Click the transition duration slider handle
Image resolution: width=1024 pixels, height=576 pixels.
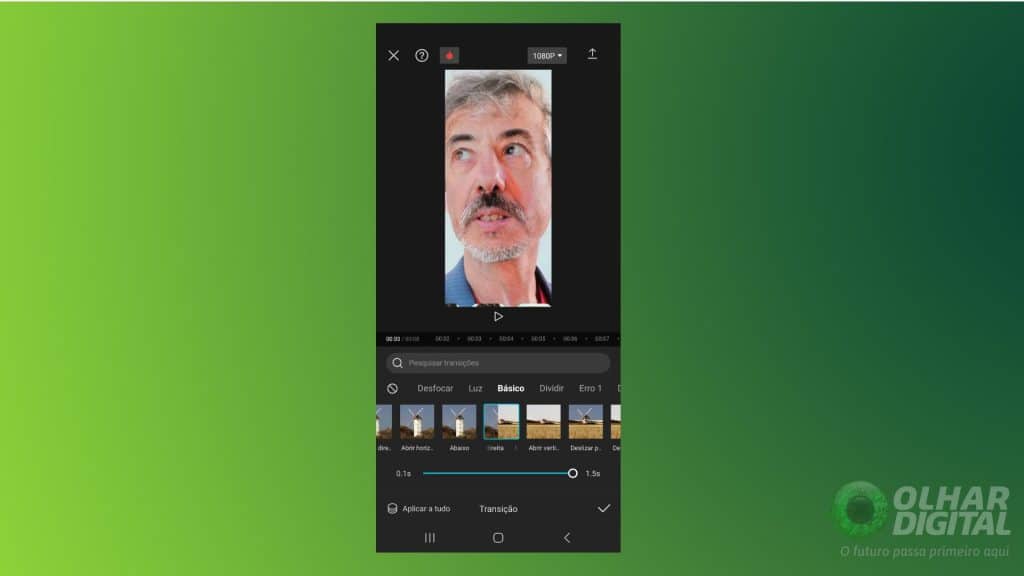tap(572, 473)
